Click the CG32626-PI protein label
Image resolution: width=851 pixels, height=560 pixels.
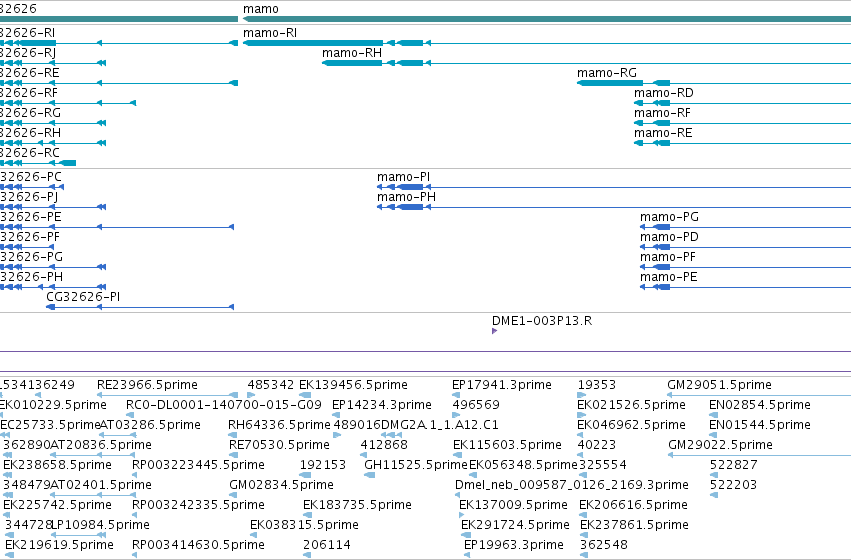tap(83, 297)
